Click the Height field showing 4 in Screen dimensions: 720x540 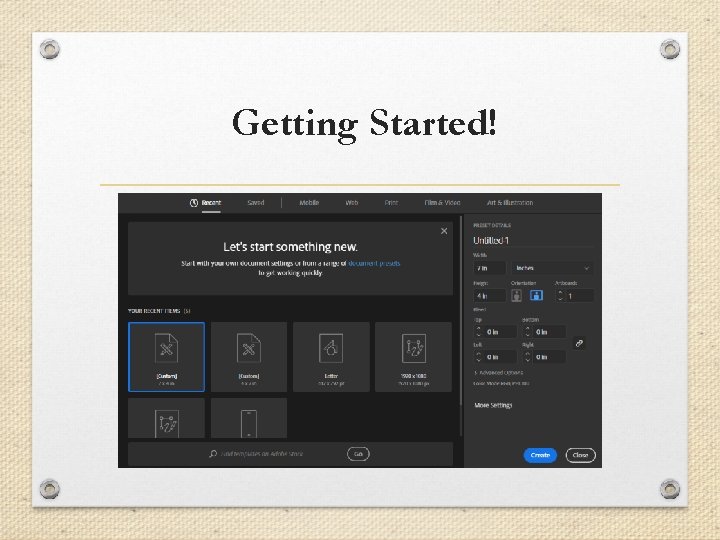tap(489, 296)
